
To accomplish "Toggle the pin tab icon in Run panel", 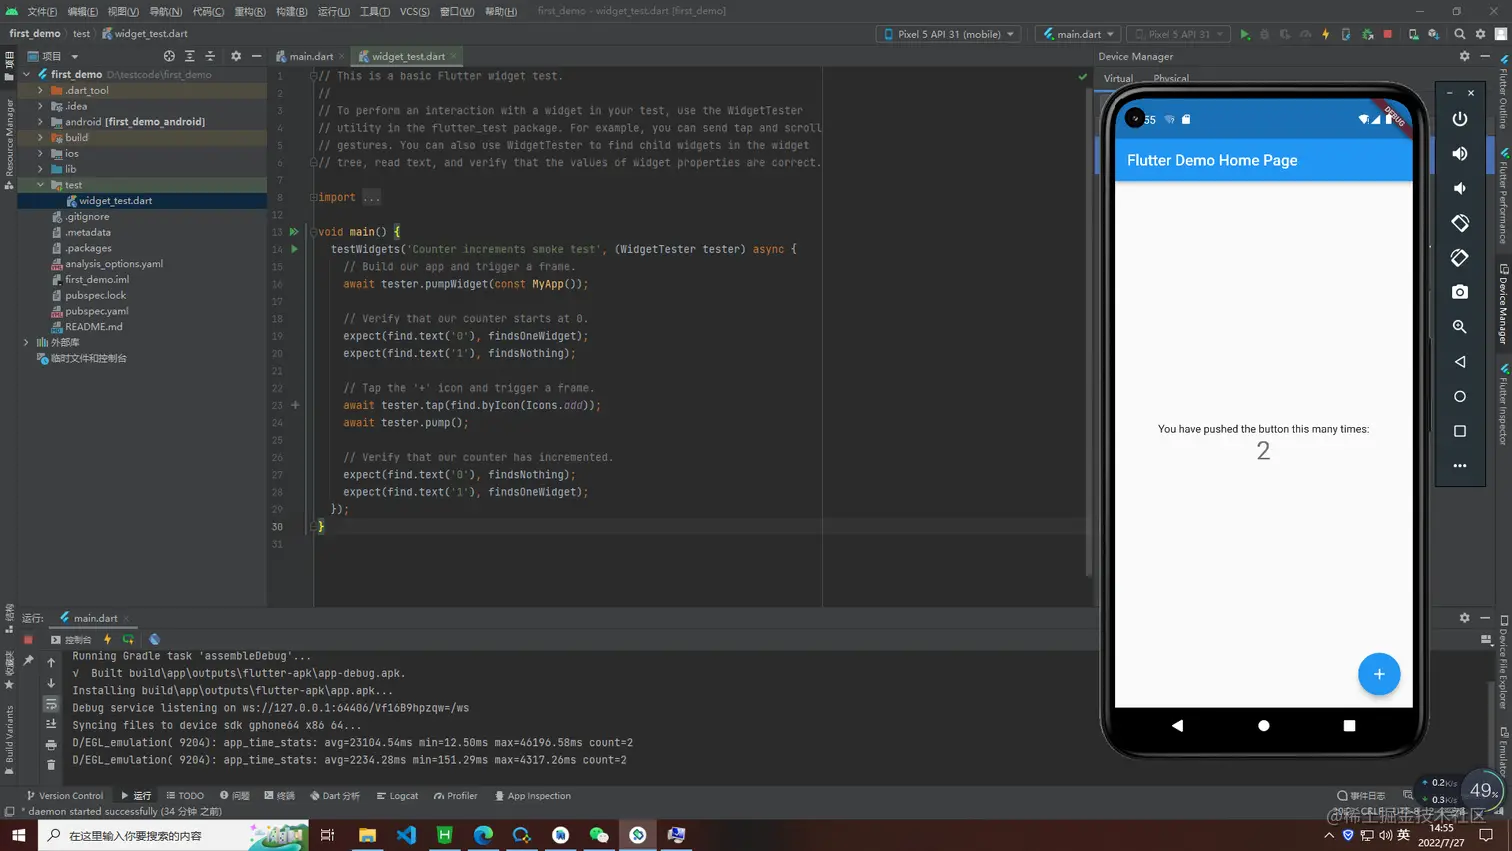I will point(28,661).
